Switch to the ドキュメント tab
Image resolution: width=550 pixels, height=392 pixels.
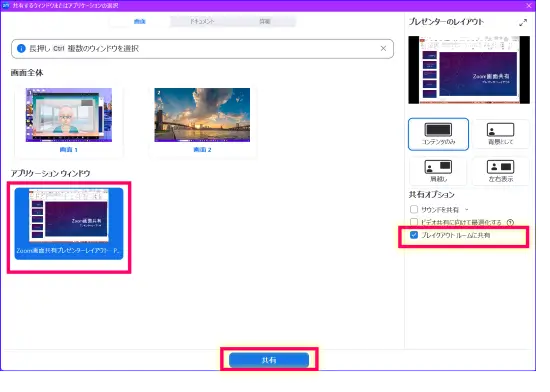coord(202,21)
